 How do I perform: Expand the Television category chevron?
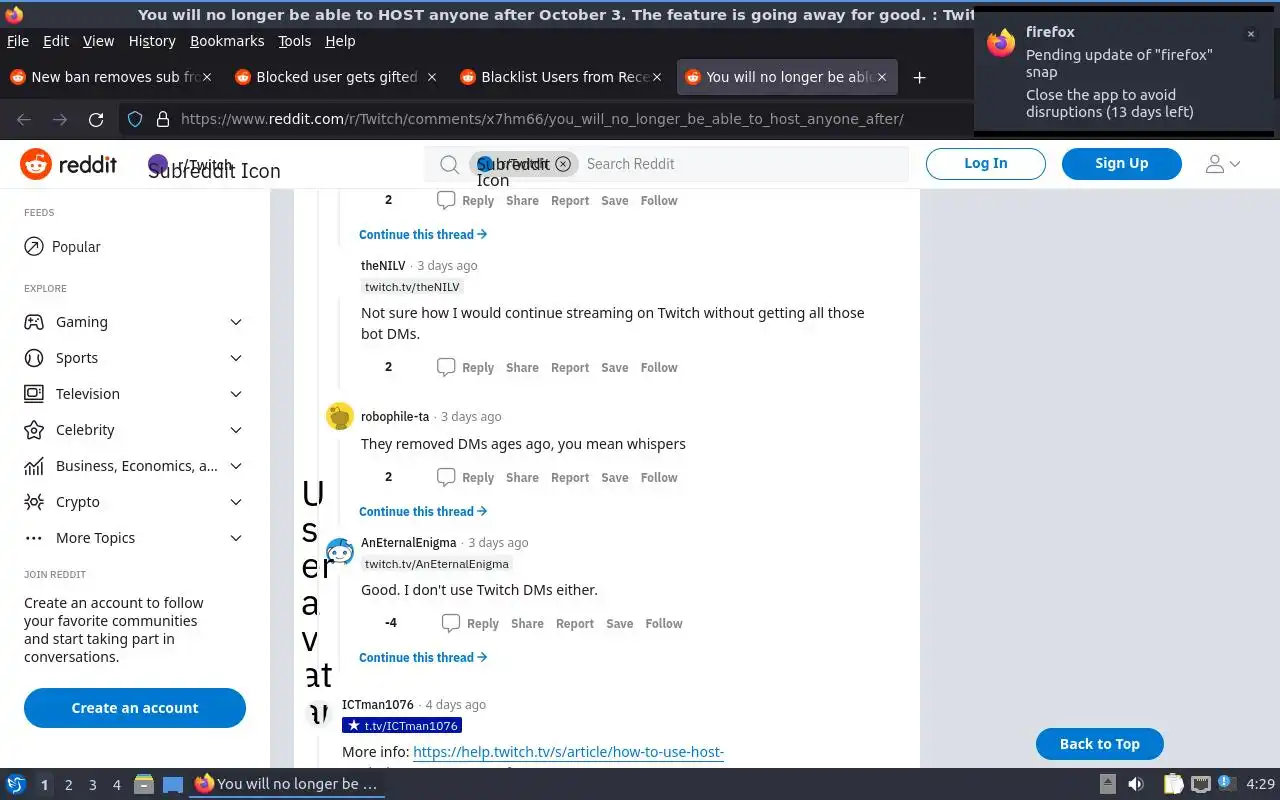(236, 394)
